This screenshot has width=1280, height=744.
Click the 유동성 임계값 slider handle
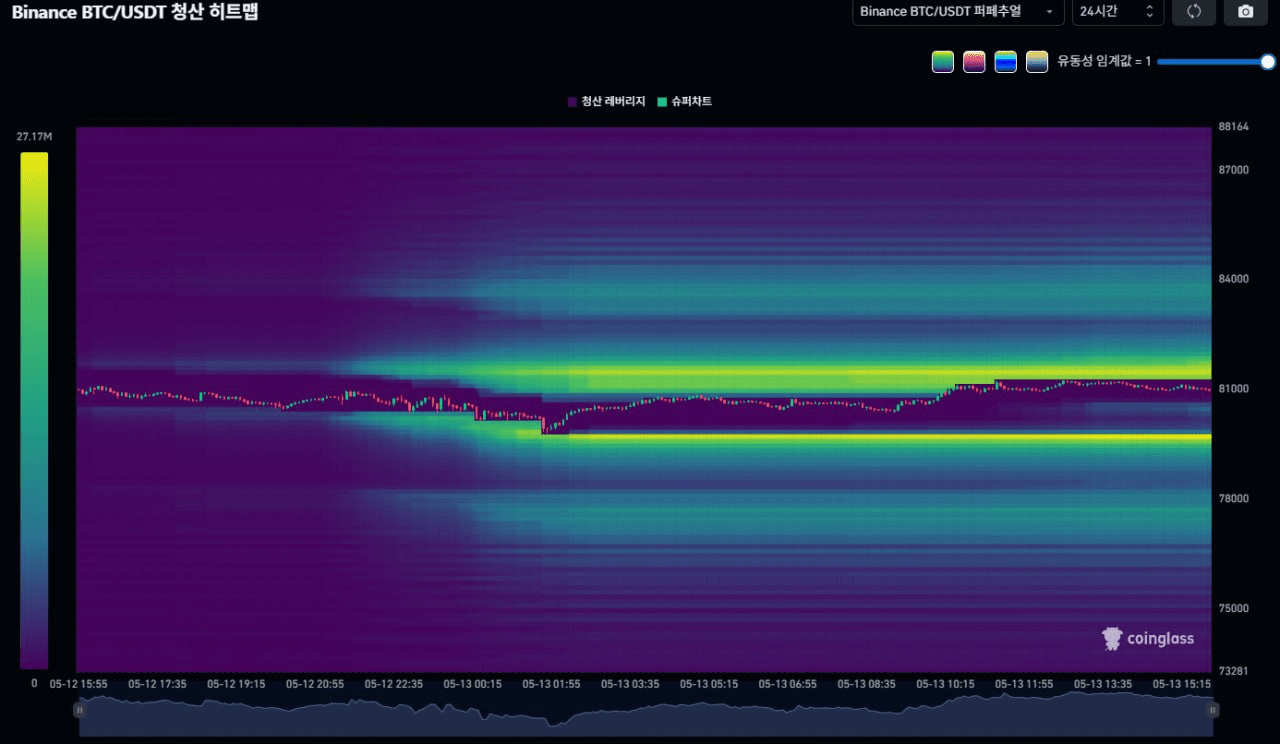1268,62
